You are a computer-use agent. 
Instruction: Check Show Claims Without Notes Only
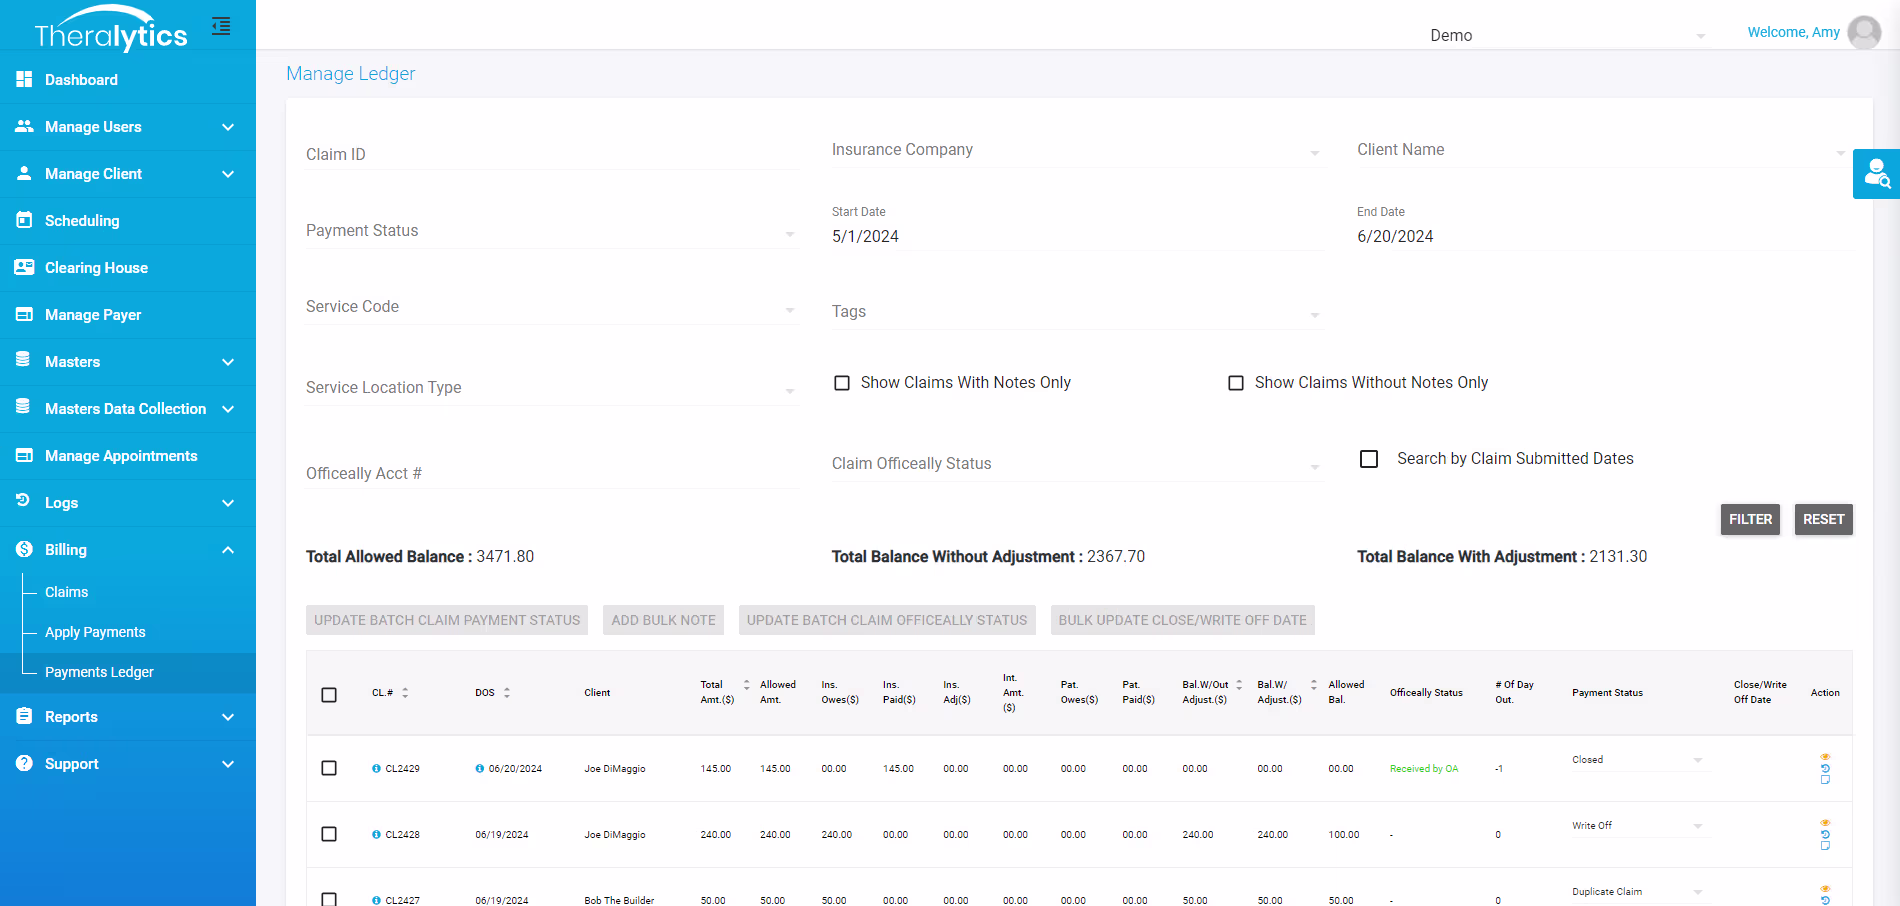tap(1236, 383)
